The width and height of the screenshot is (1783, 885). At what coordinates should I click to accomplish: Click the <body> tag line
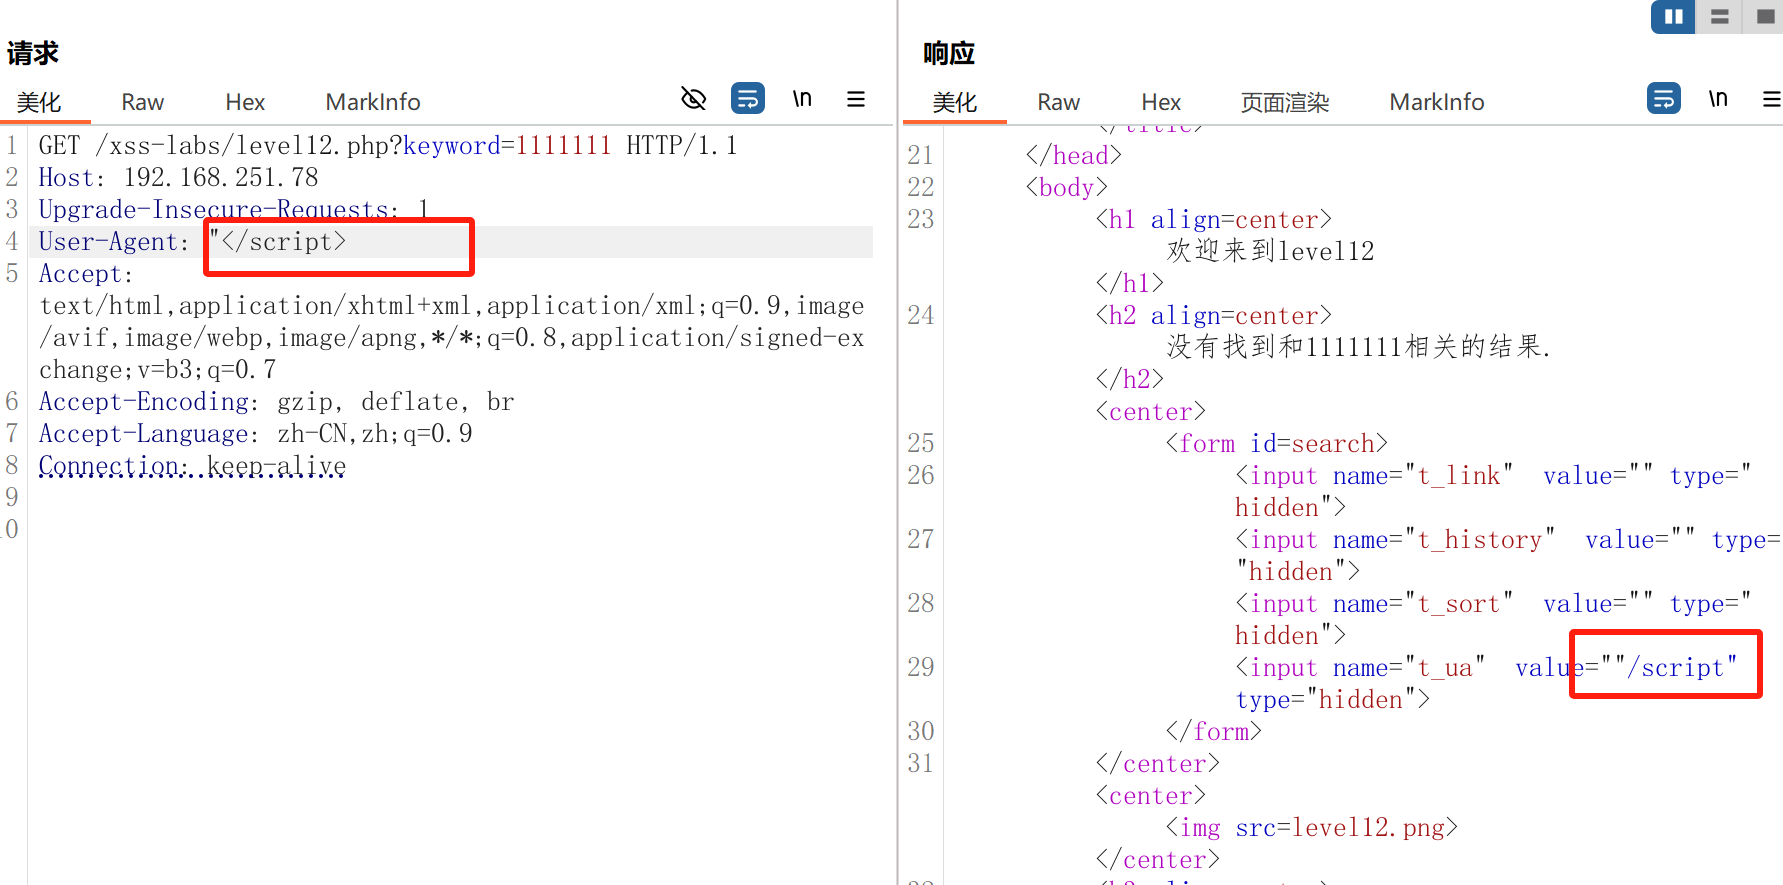(1066, 188)
